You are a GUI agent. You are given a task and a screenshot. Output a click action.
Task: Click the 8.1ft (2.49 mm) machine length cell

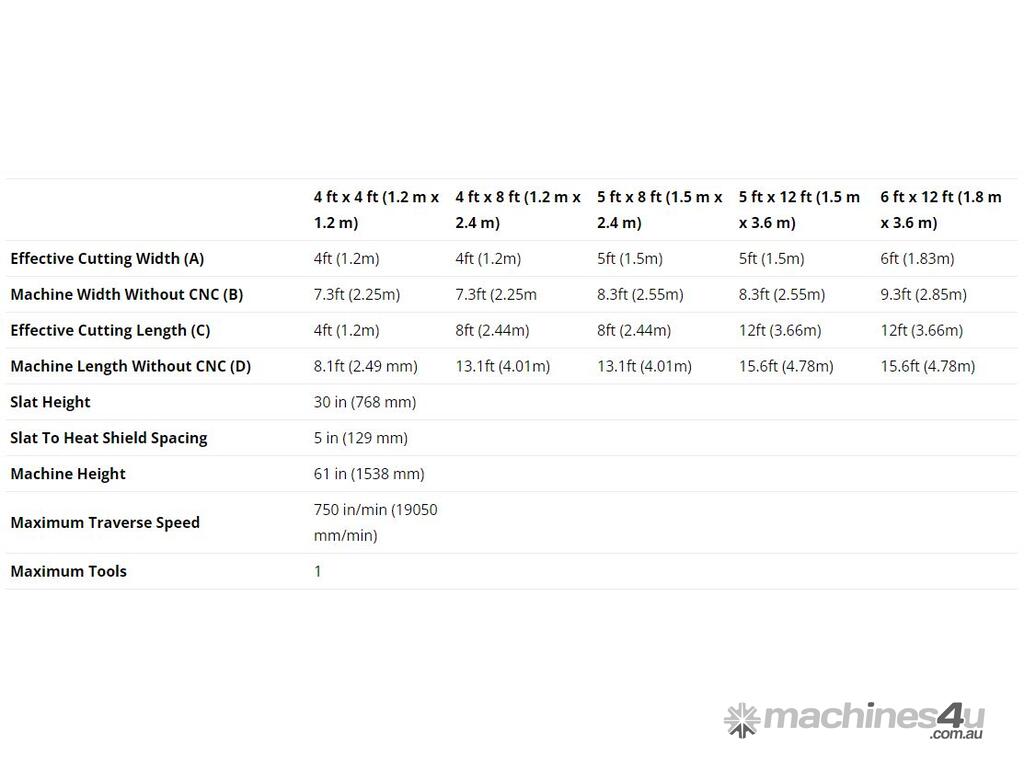[x=366, y=366]
